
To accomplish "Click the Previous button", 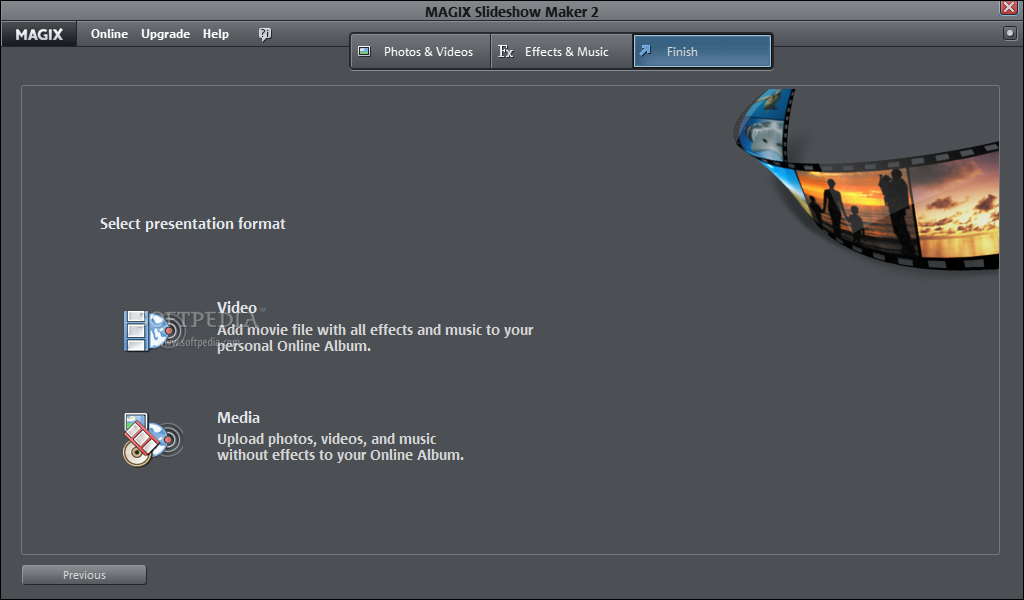I will [x=84, y=575].
